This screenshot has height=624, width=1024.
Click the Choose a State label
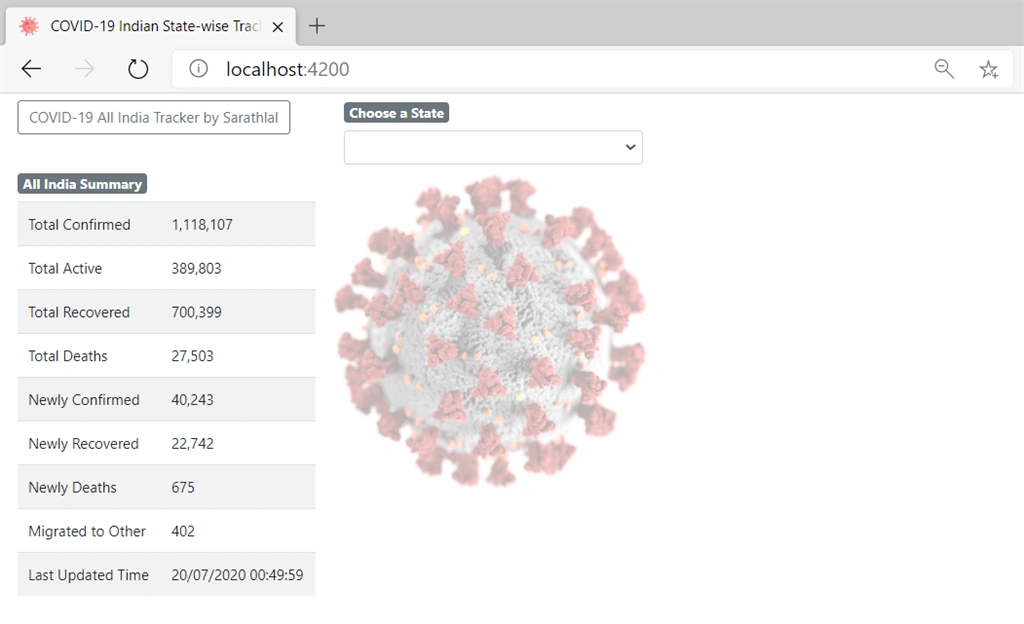(396, 113)
